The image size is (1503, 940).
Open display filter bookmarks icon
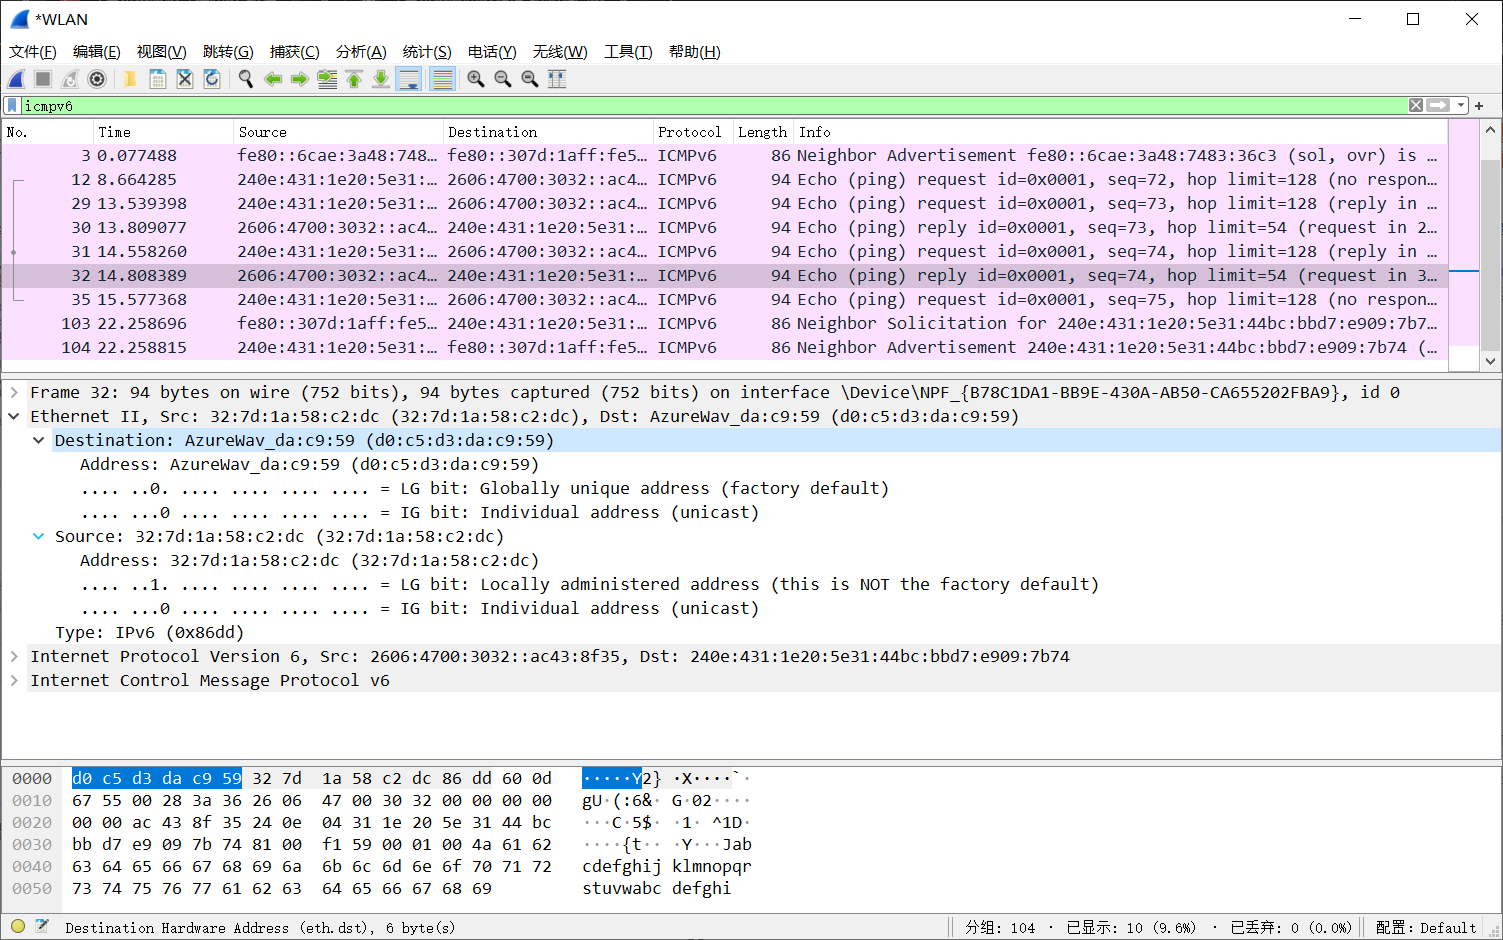(12, 105)
